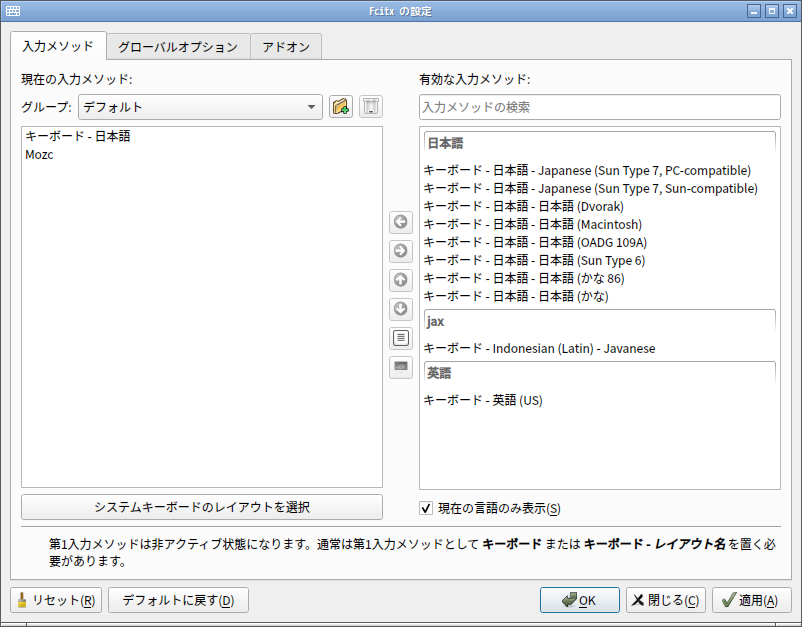Toggle 現在の言語のみ表示 checkbox
This screenshot has height=627, width=802.
426,508
